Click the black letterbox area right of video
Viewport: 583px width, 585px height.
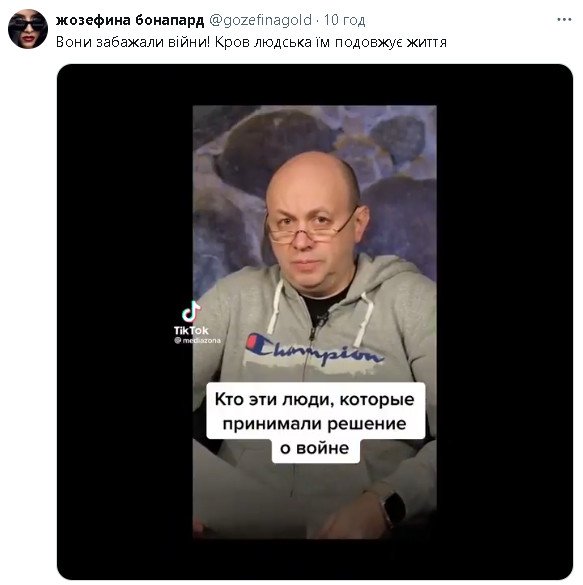click(504, 322)
